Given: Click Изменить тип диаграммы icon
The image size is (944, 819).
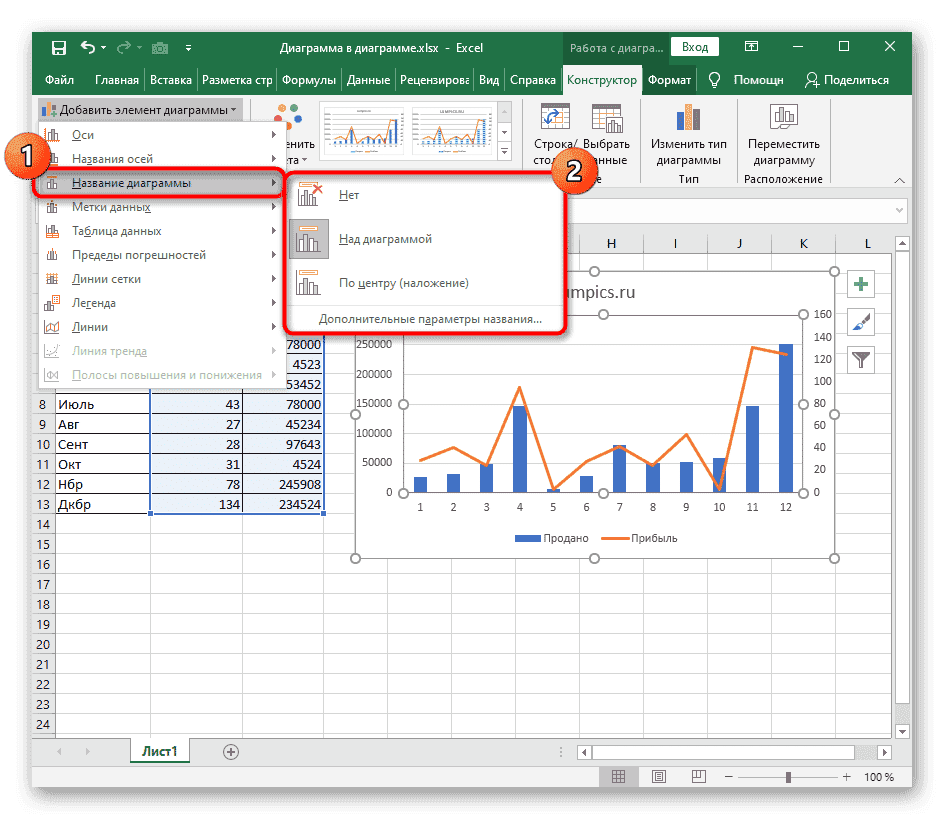Looking at the screenshot, I should click(x=687, y=120).
